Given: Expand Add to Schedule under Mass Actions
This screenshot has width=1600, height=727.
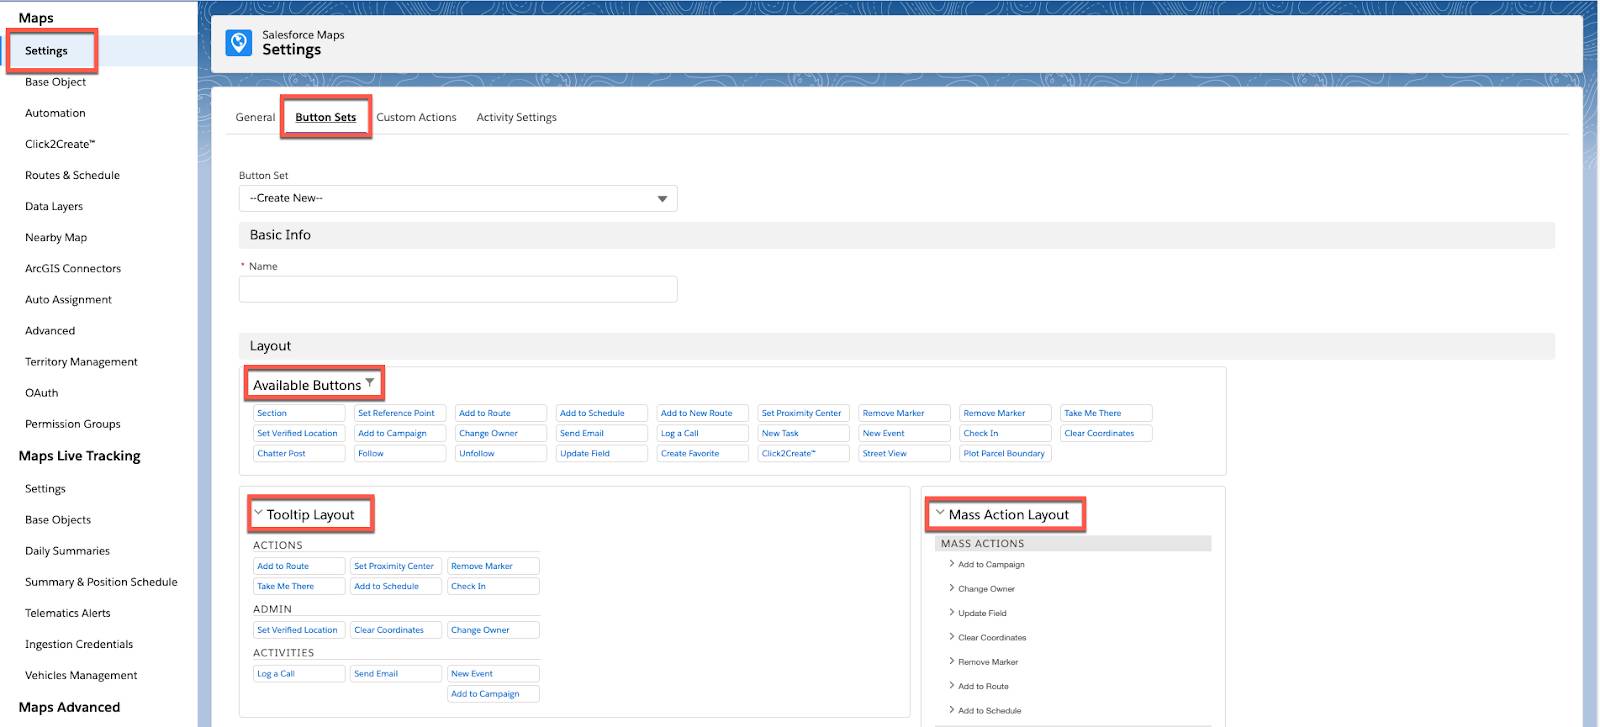Looking at the screenshot, I should pos(951,710).
